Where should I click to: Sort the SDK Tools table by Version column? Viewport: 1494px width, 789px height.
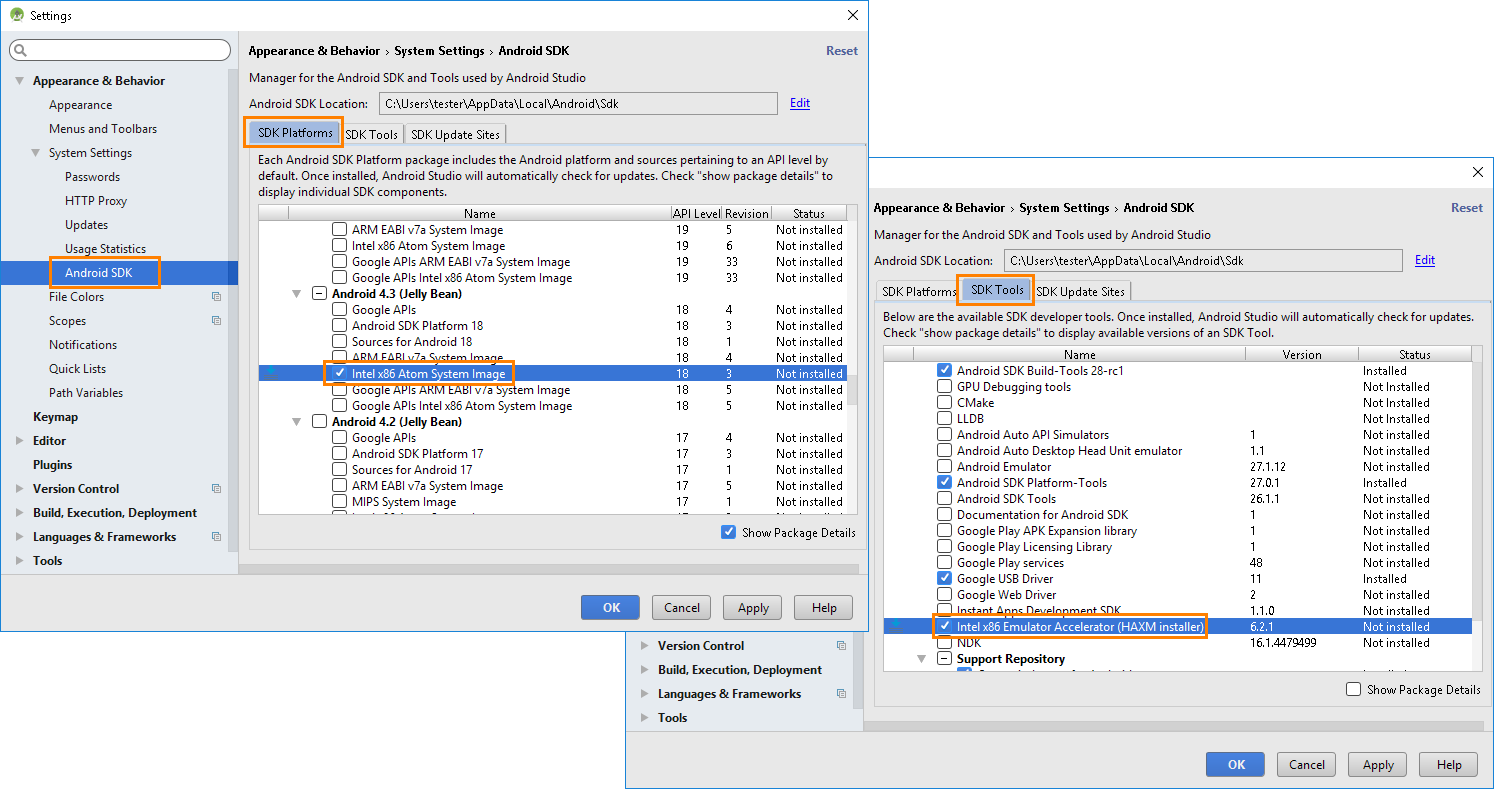[x=1302, y=354]
